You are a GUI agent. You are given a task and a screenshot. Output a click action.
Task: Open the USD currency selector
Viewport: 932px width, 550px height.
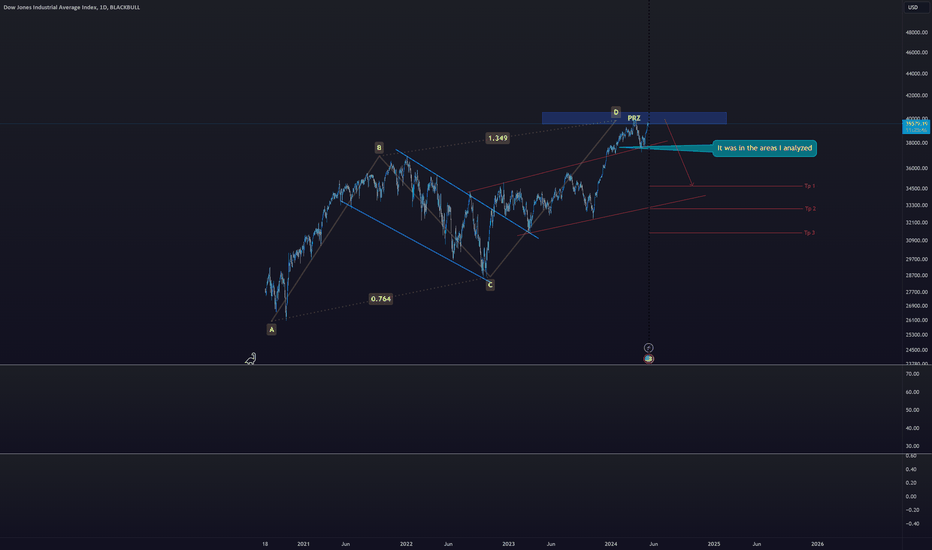click(x=913, y=7)
